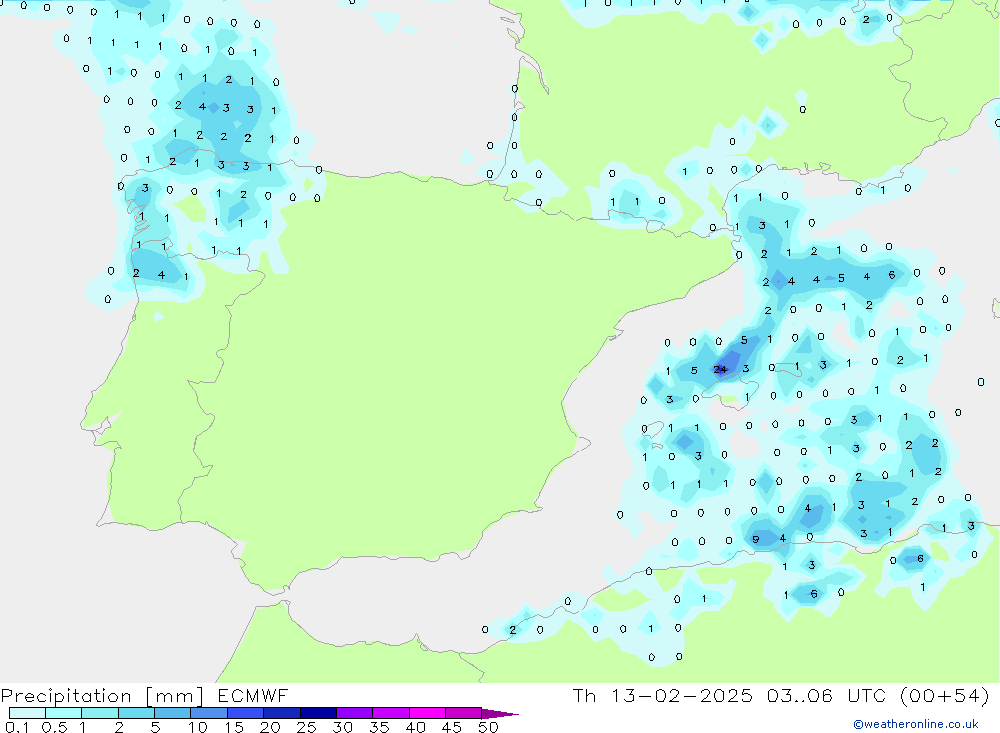
Task: Click the date '13-02-2025' in the caption
Action: coord(681,695)
